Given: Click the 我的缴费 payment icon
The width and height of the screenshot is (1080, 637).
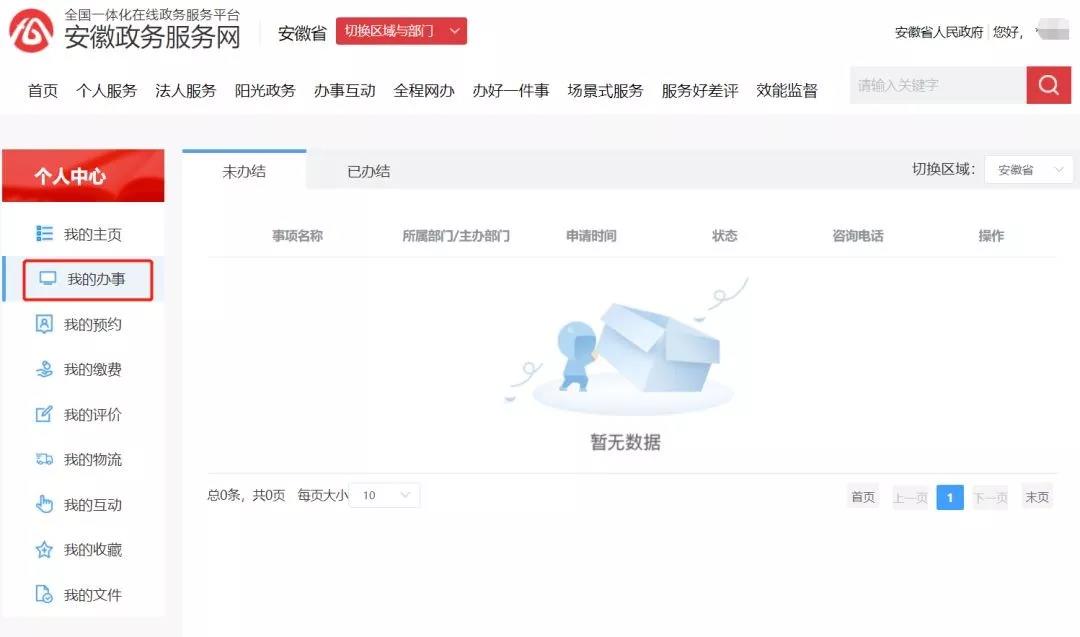Looking at the screenshot, I should pyautogui.click(x=44, y=369).
